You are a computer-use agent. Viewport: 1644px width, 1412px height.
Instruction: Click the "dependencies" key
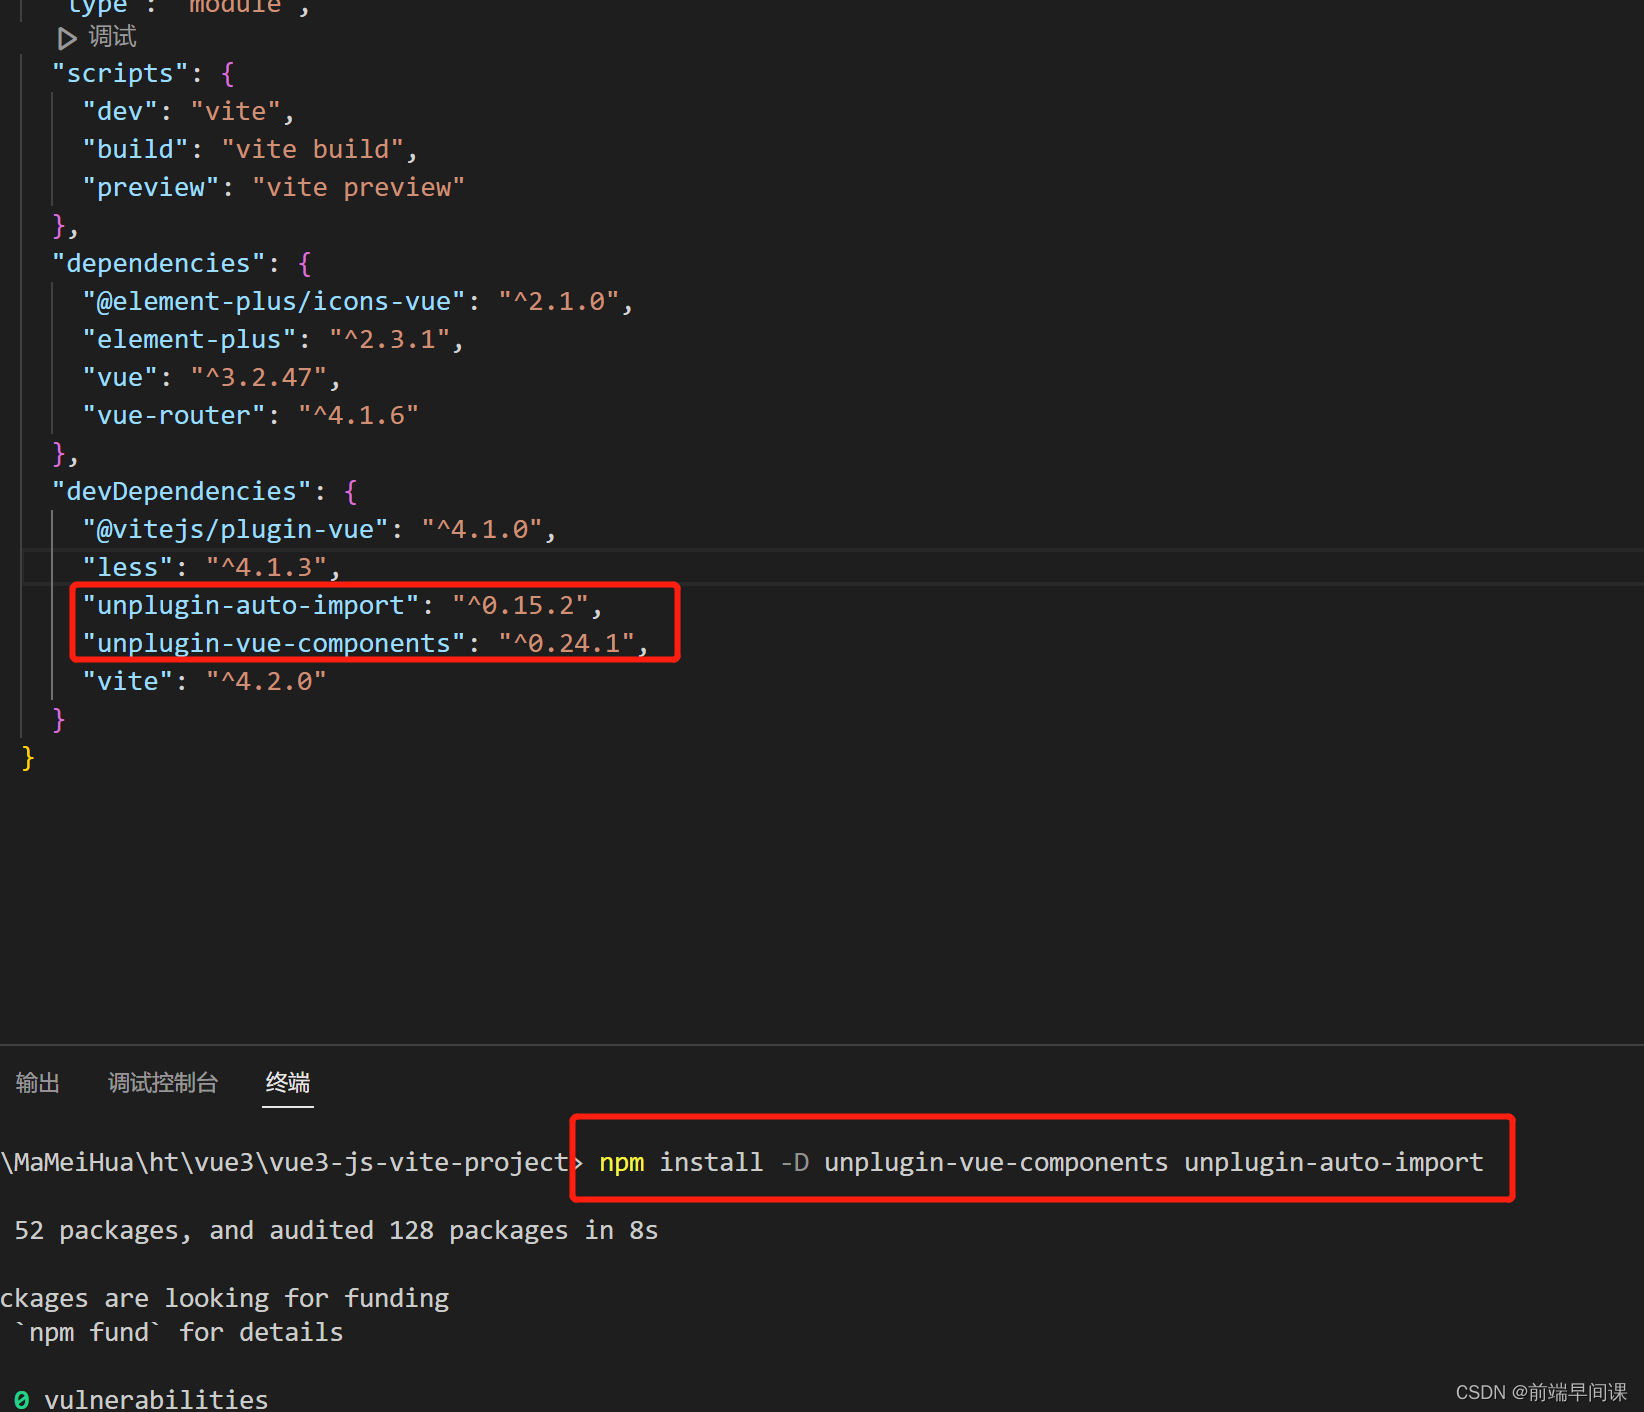[x=159, y=264]
